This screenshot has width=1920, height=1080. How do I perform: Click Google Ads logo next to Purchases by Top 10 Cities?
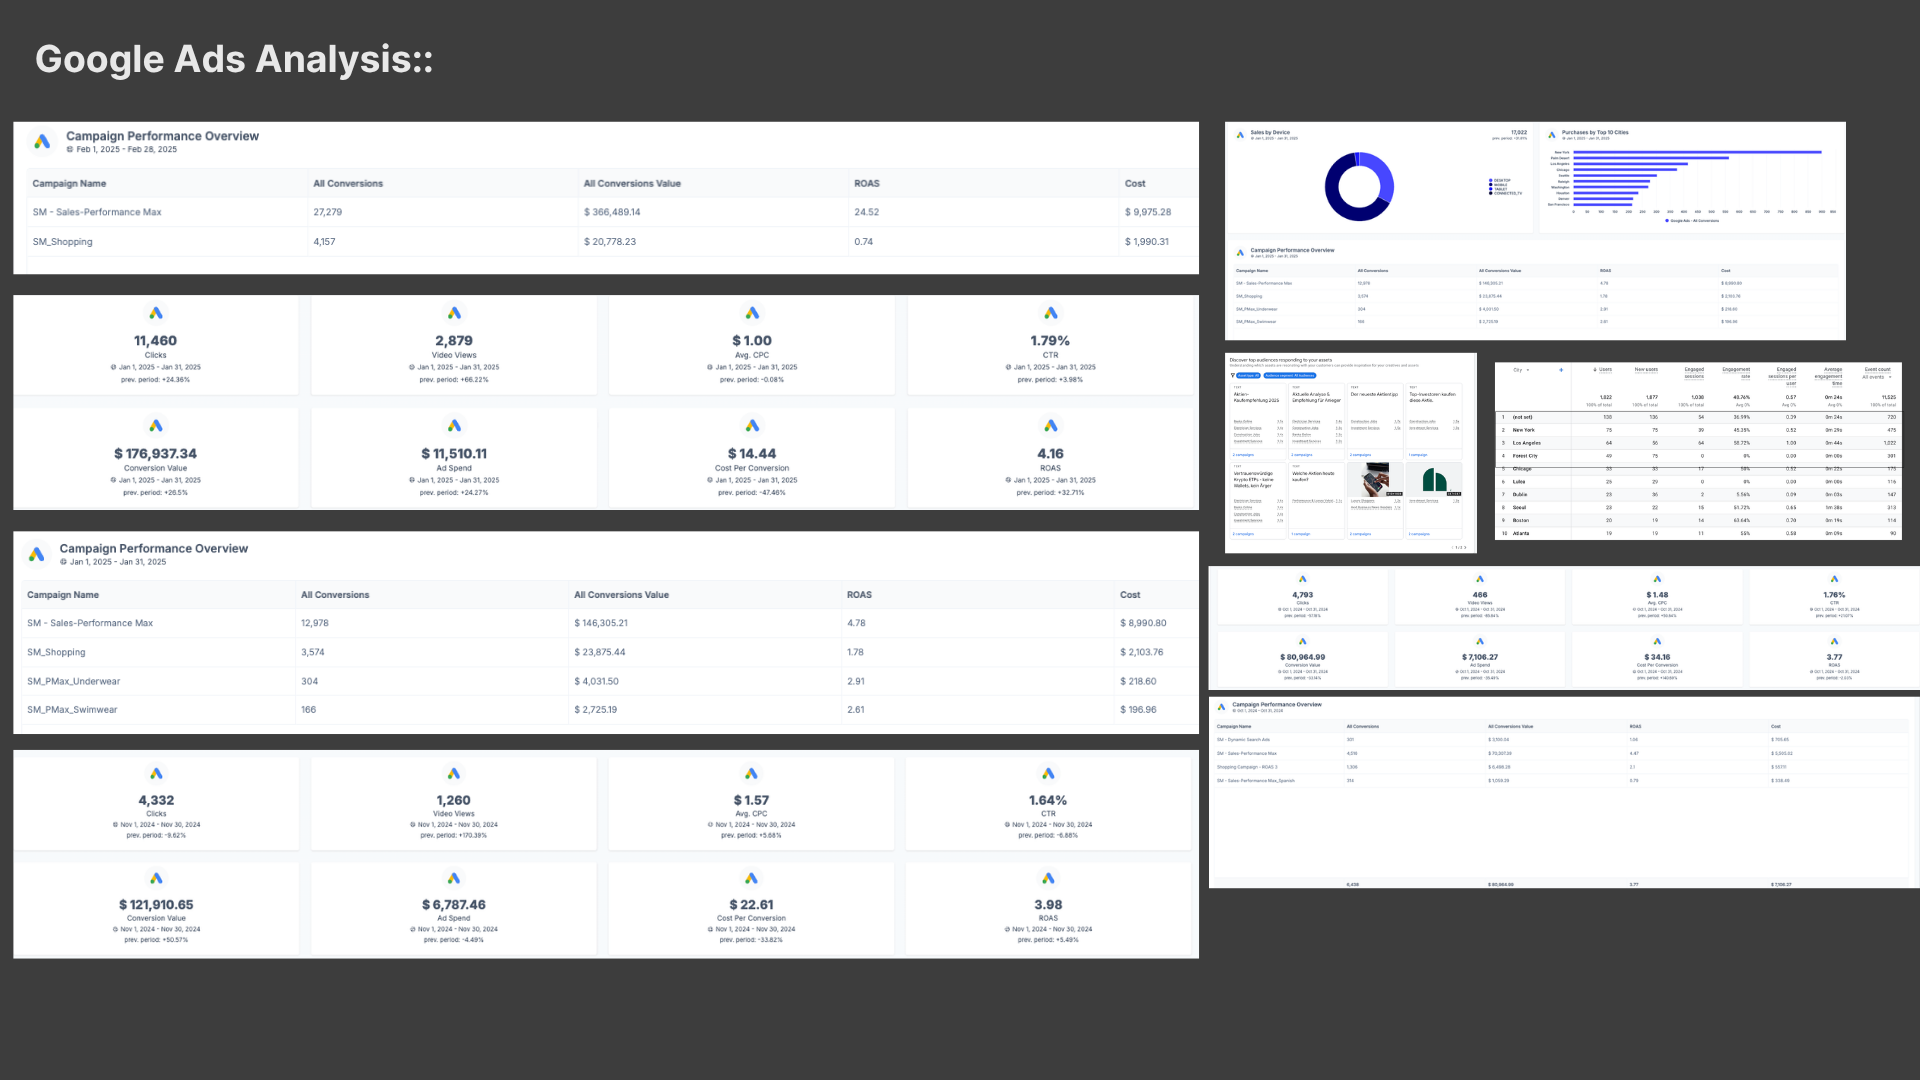click(x=1552, y=134)
